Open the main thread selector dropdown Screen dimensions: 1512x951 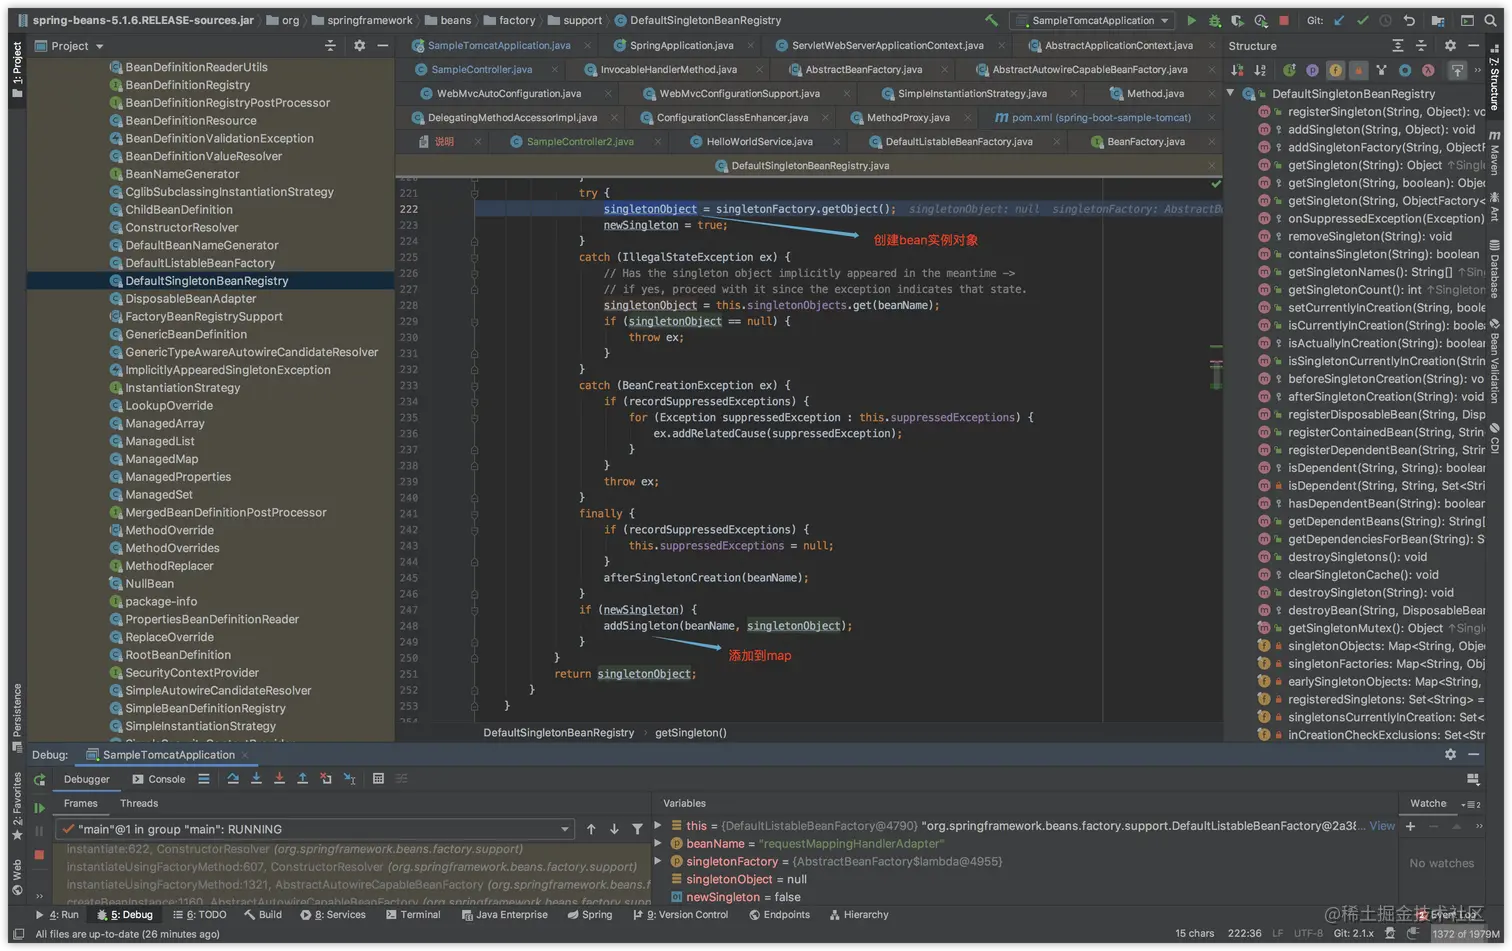click(x=565, y=829)
